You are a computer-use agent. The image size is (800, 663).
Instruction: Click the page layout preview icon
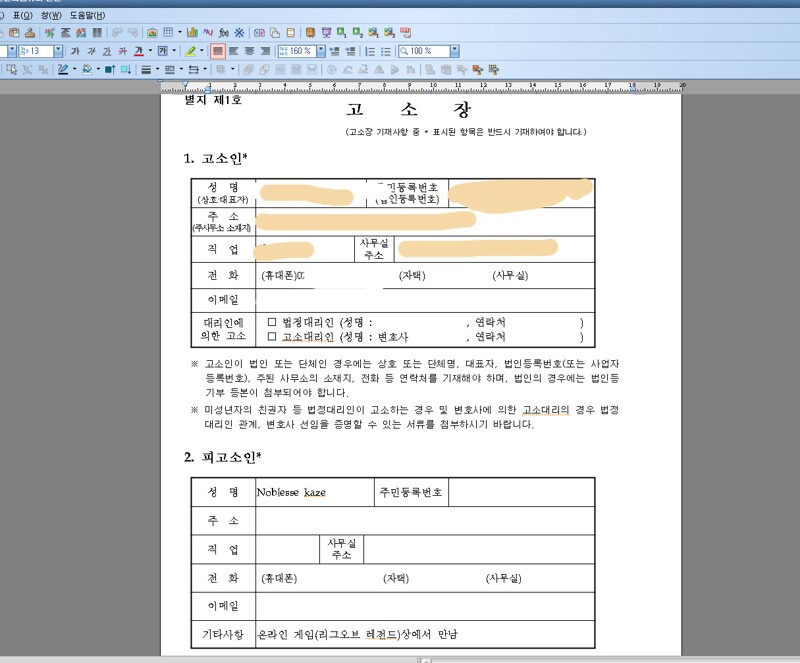291,33
